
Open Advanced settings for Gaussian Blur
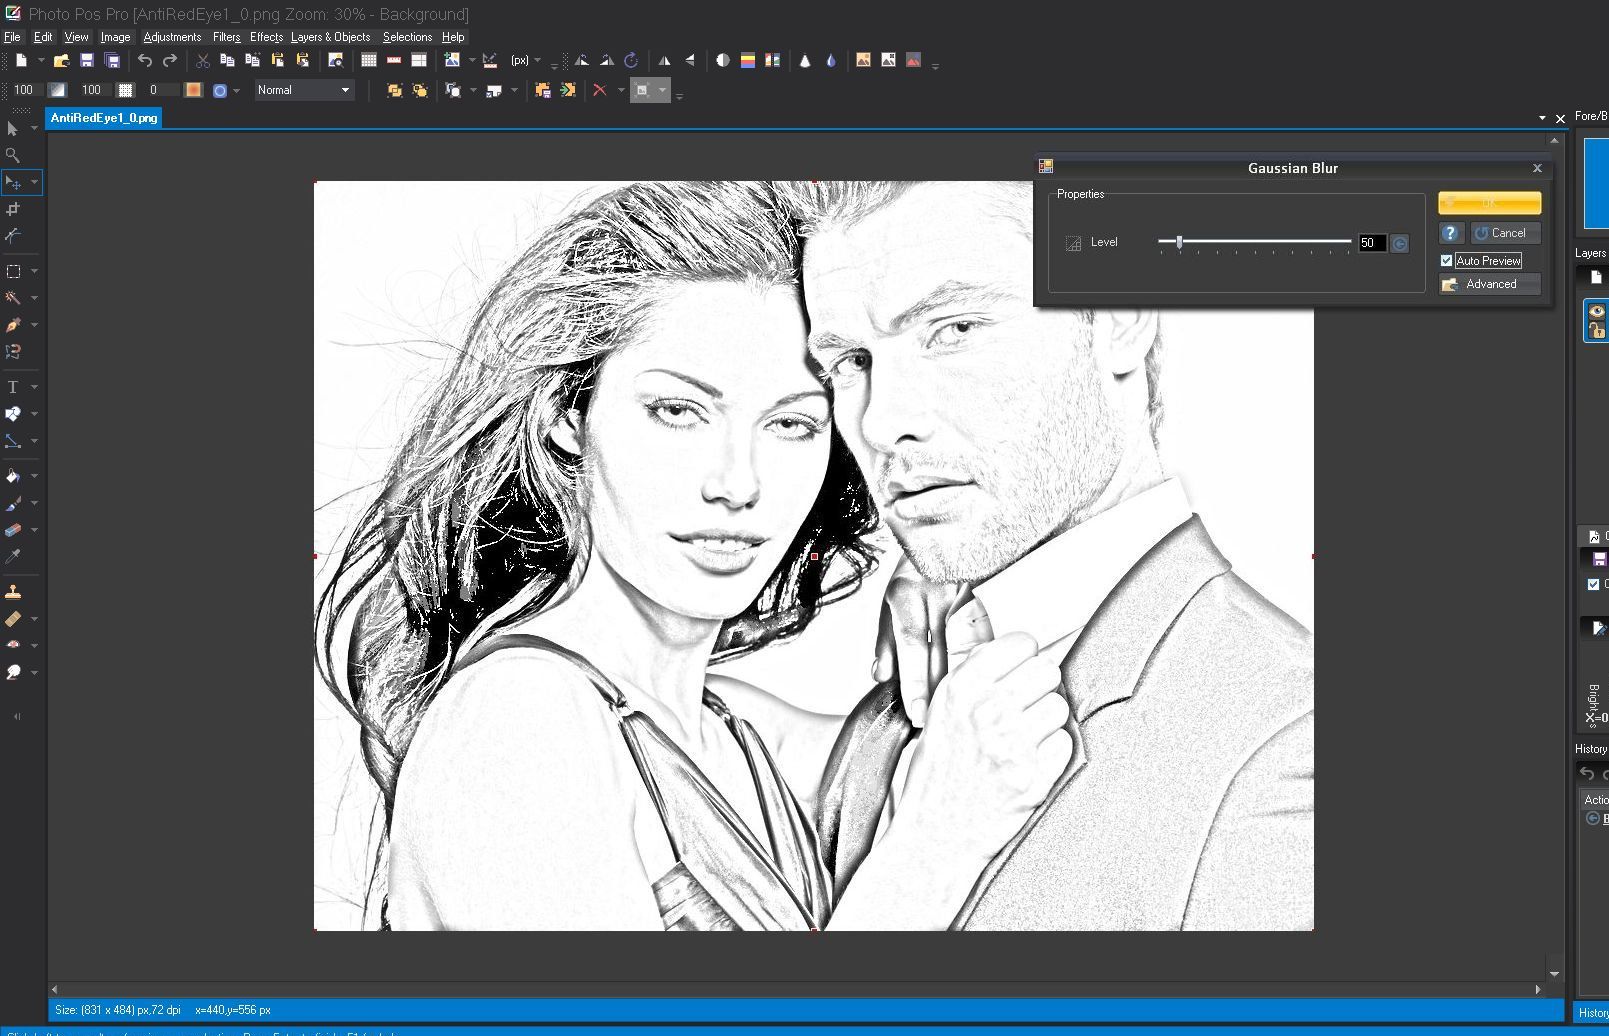(x=1489, y=284)
